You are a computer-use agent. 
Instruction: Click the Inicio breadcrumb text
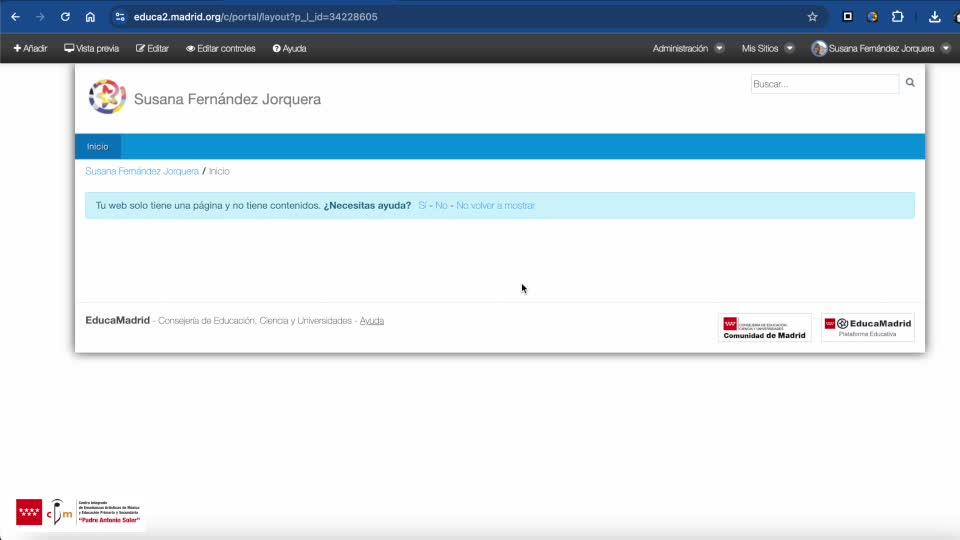click(x=219, y=171)
